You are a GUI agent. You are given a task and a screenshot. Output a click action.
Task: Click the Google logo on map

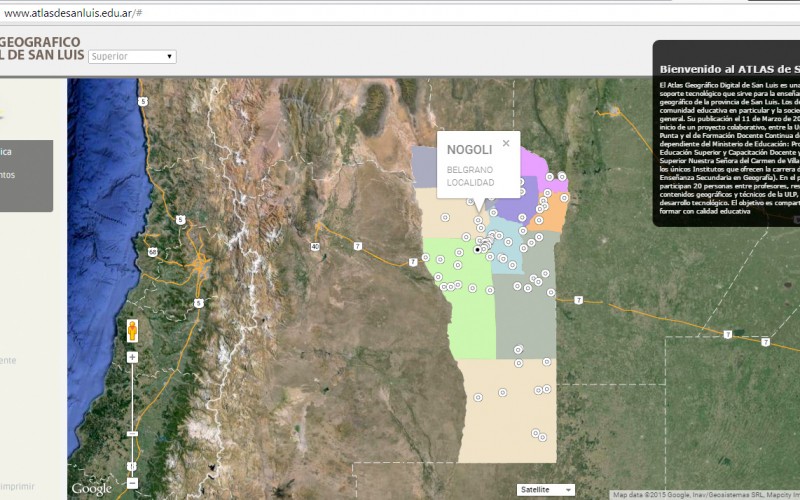pos(91,489)
